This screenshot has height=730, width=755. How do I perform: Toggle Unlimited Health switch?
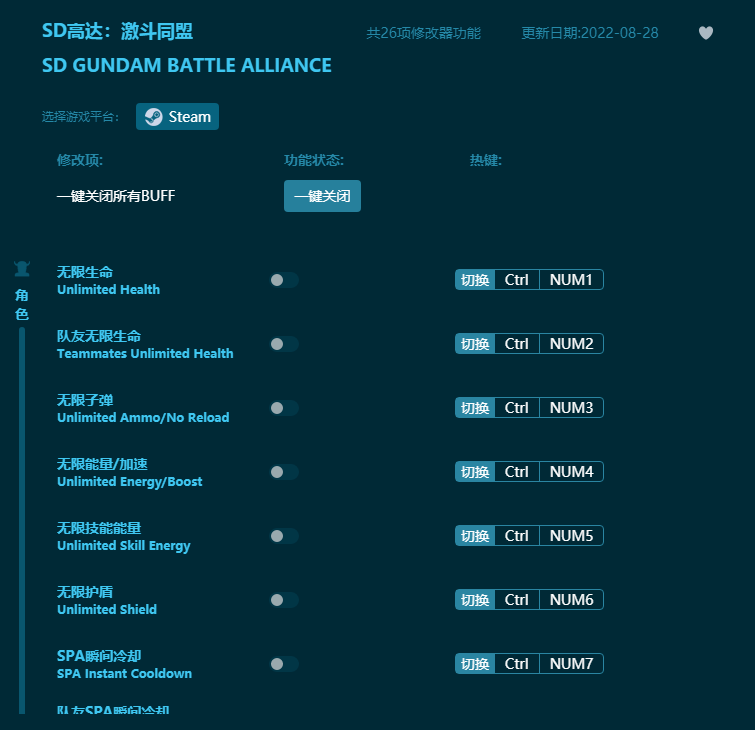click(283, 280)
